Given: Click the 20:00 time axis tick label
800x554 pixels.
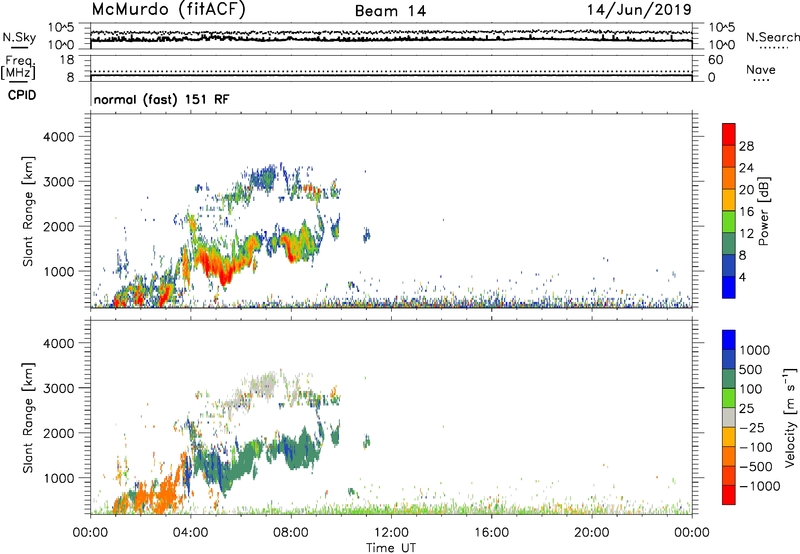Looking at the screenshot, I should (591, 533).
